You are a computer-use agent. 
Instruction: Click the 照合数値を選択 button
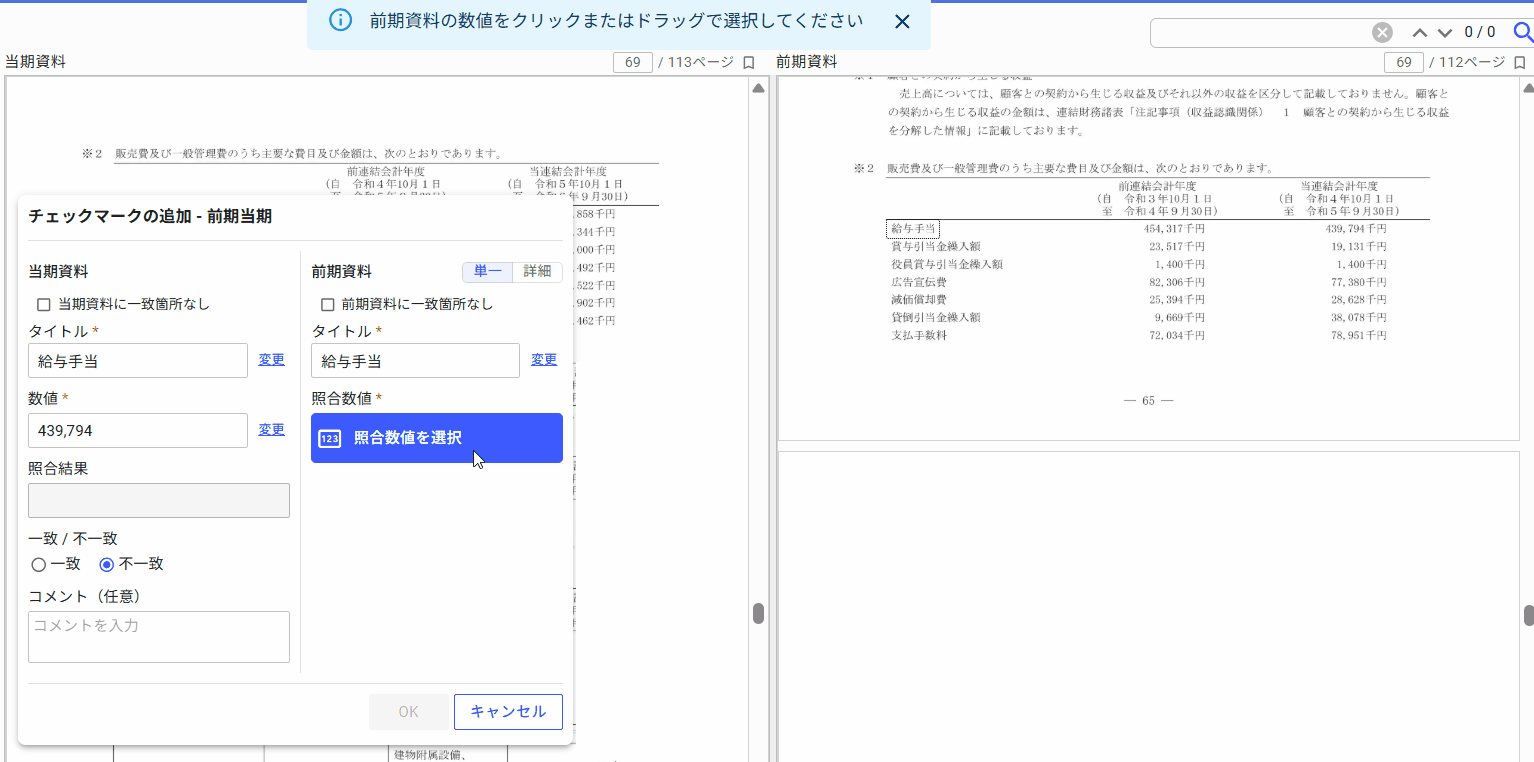437,438
